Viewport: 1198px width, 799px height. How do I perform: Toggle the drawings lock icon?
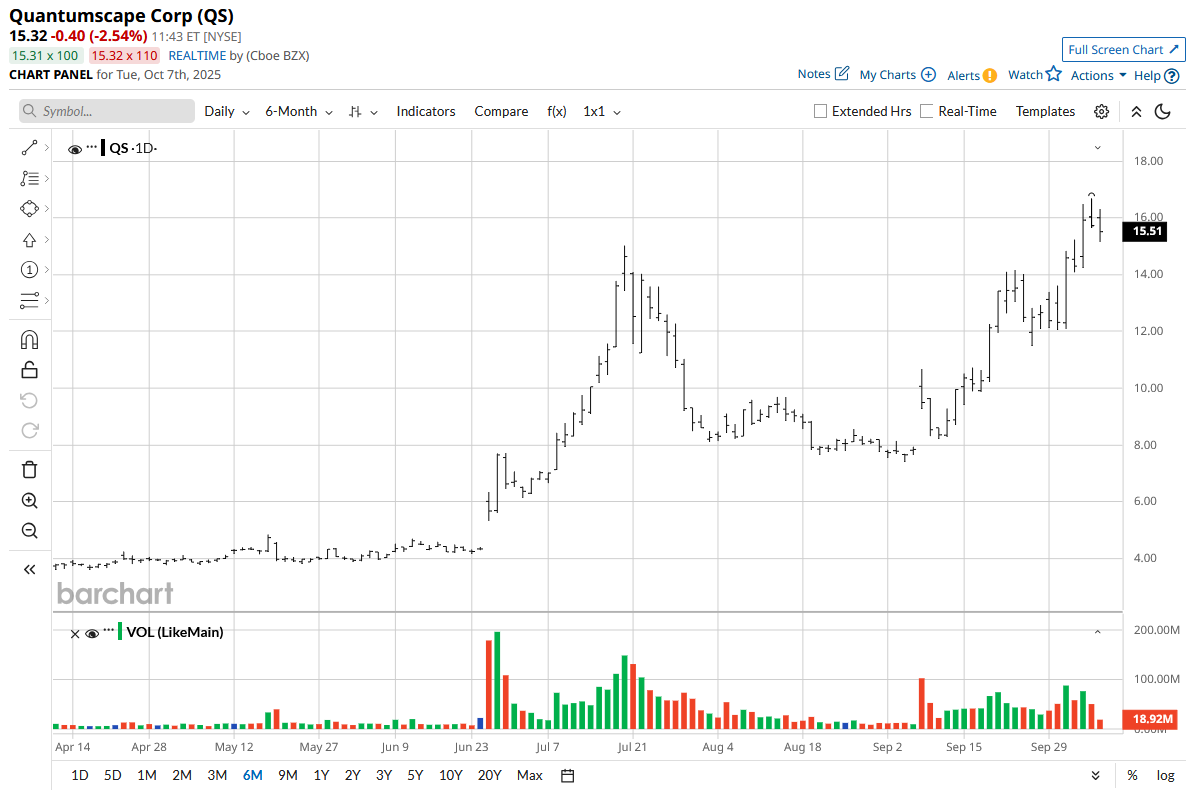pos(29,370)
